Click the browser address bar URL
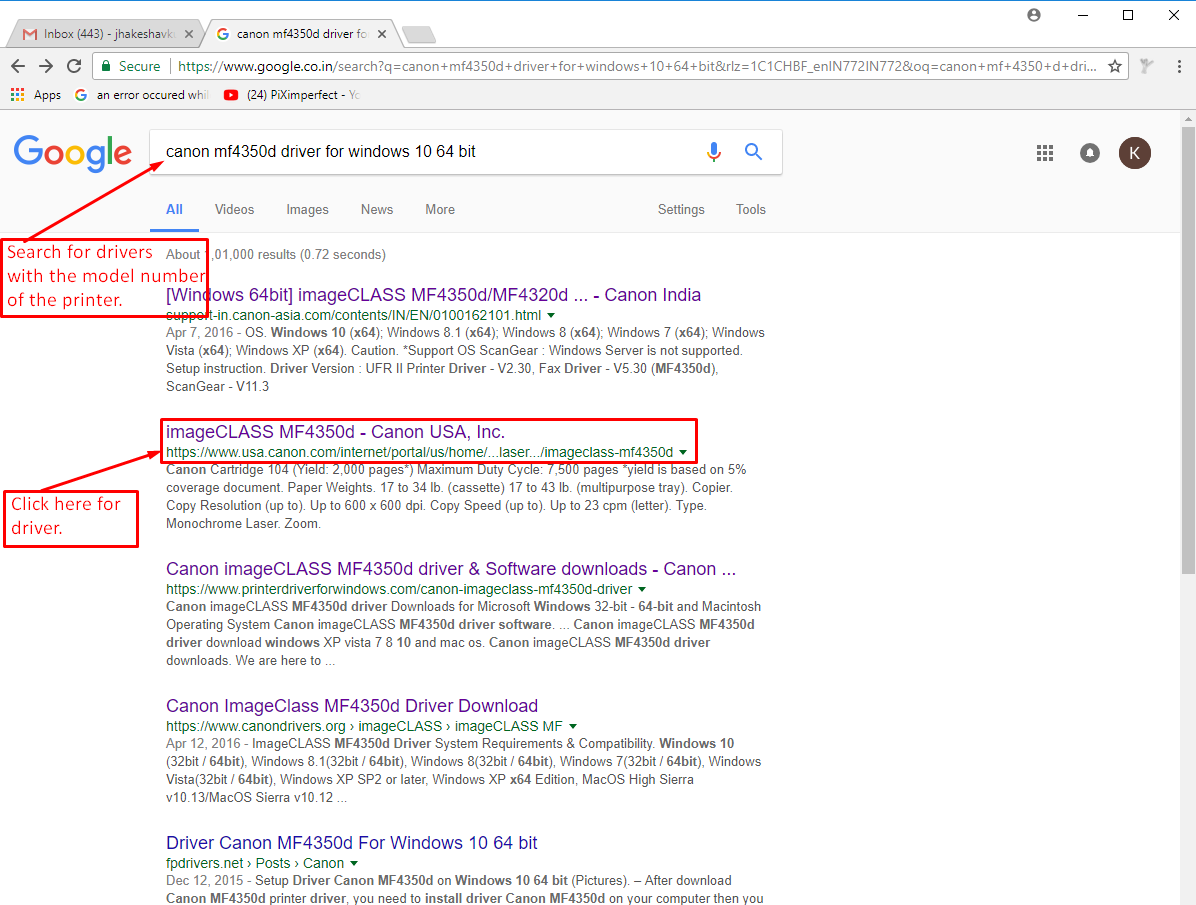This screenshot has height=905, width=1196. click(x=637, y=66)
